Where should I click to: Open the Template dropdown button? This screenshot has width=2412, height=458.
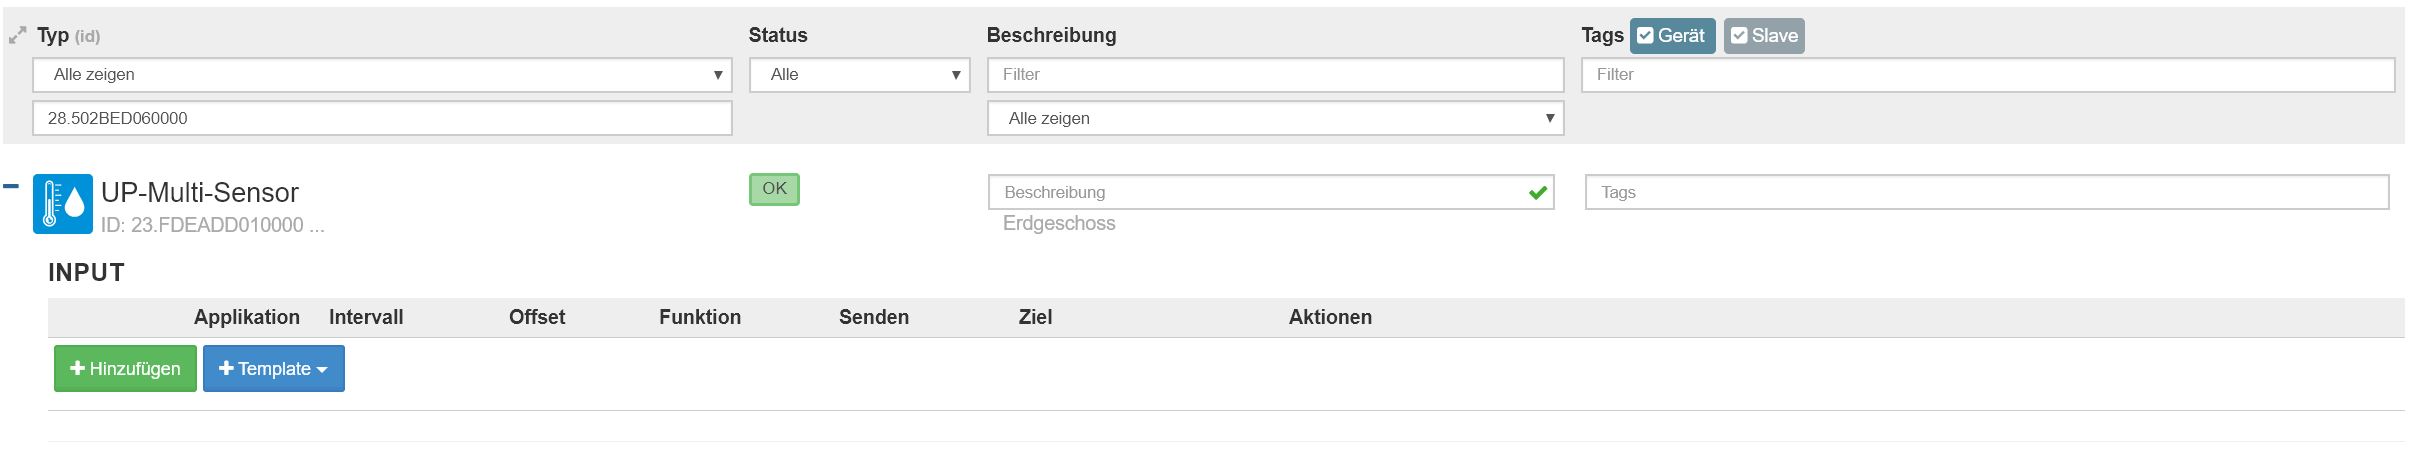tap(274, 368)
